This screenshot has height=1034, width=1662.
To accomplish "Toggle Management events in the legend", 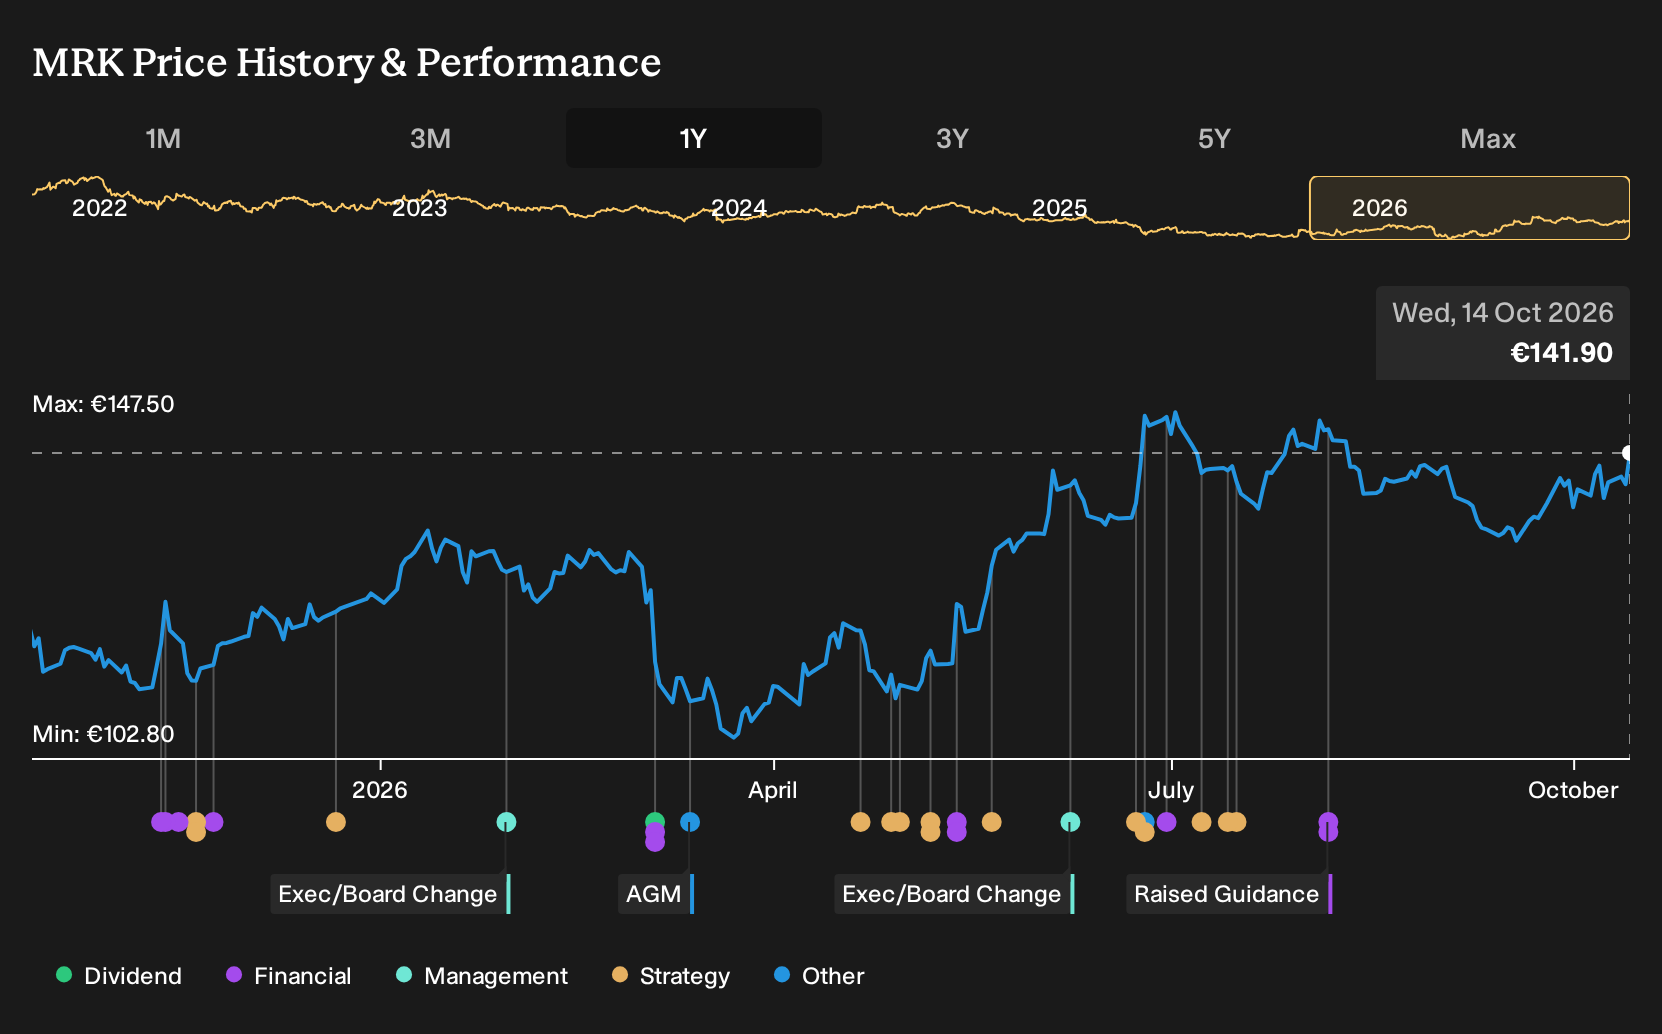I will pyautogui.click(x=482, y=976).
